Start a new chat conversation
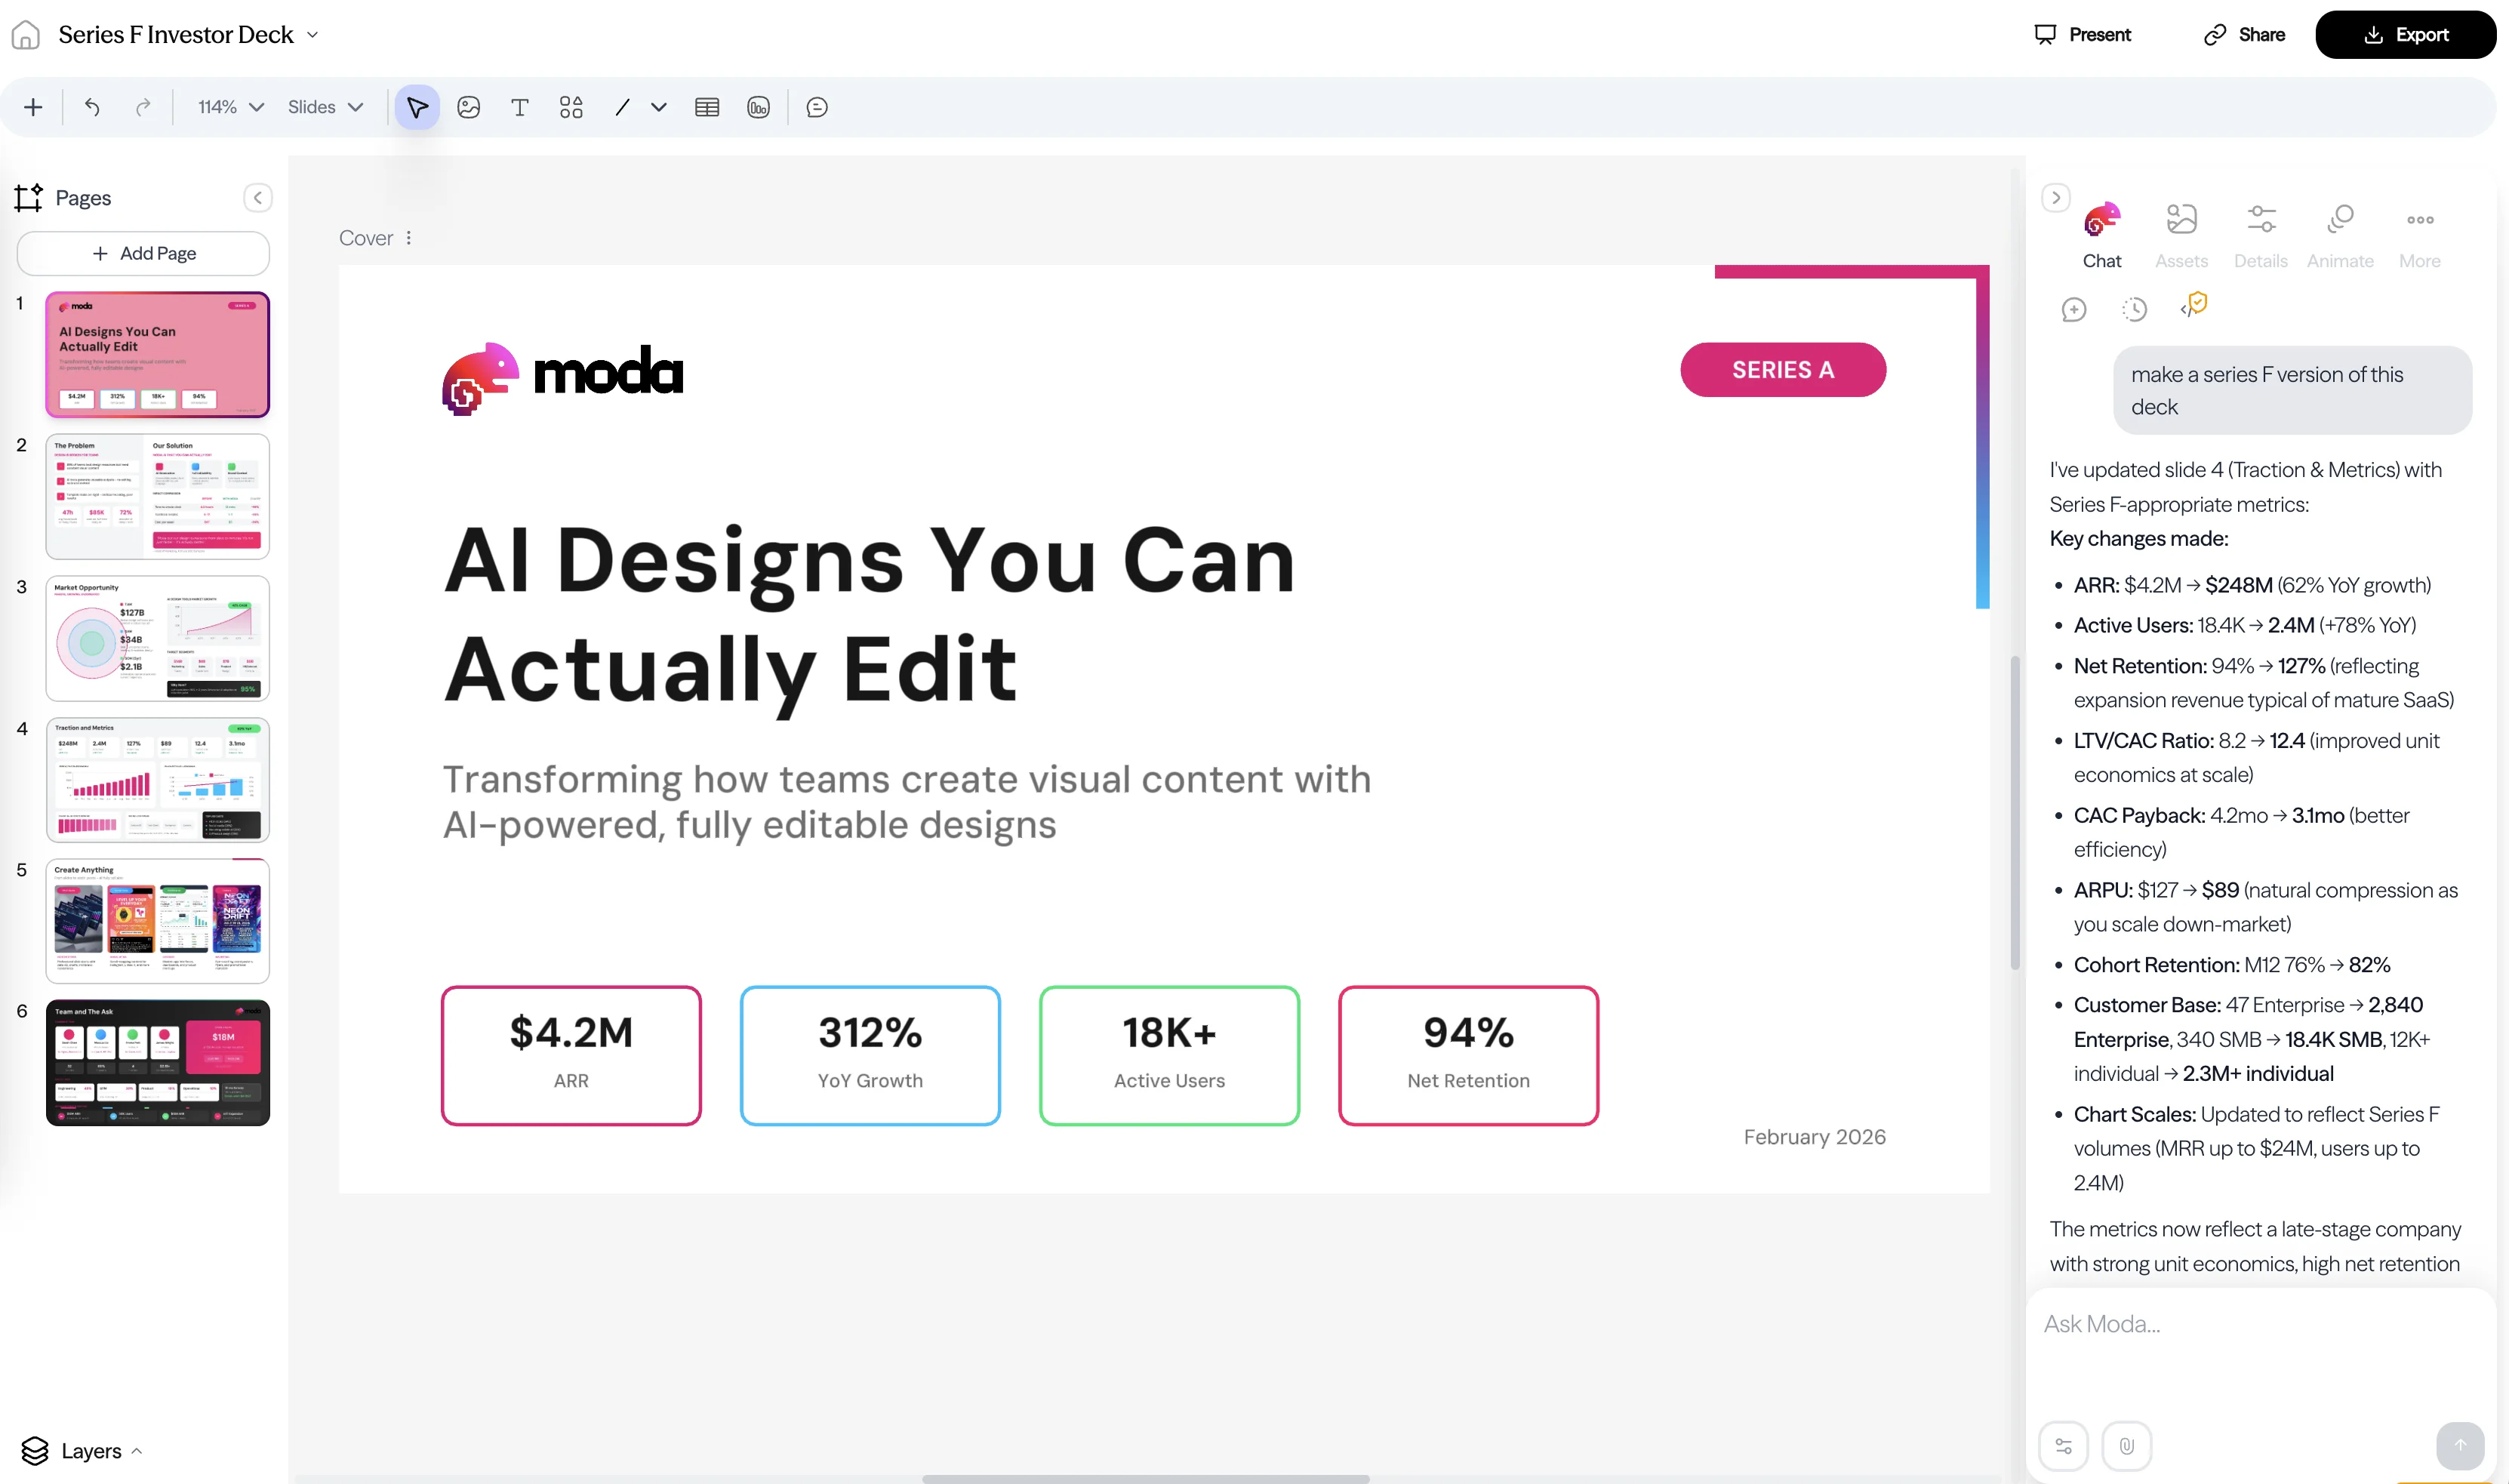2509x1484 pixels. pos(2073,309)
